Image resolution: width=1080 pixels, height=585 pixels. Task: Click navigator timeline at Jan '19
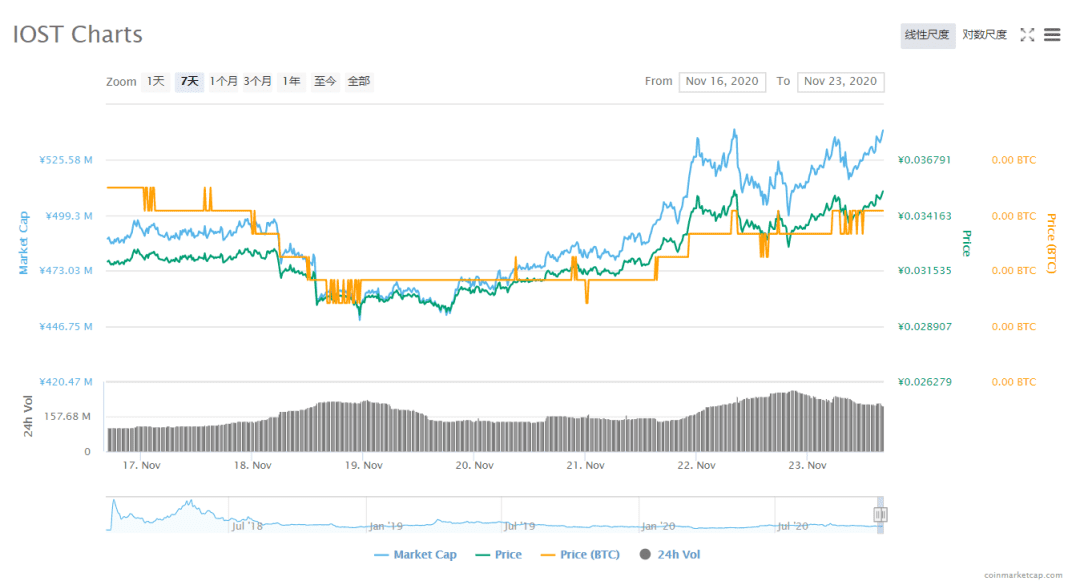tap(386, 526)
